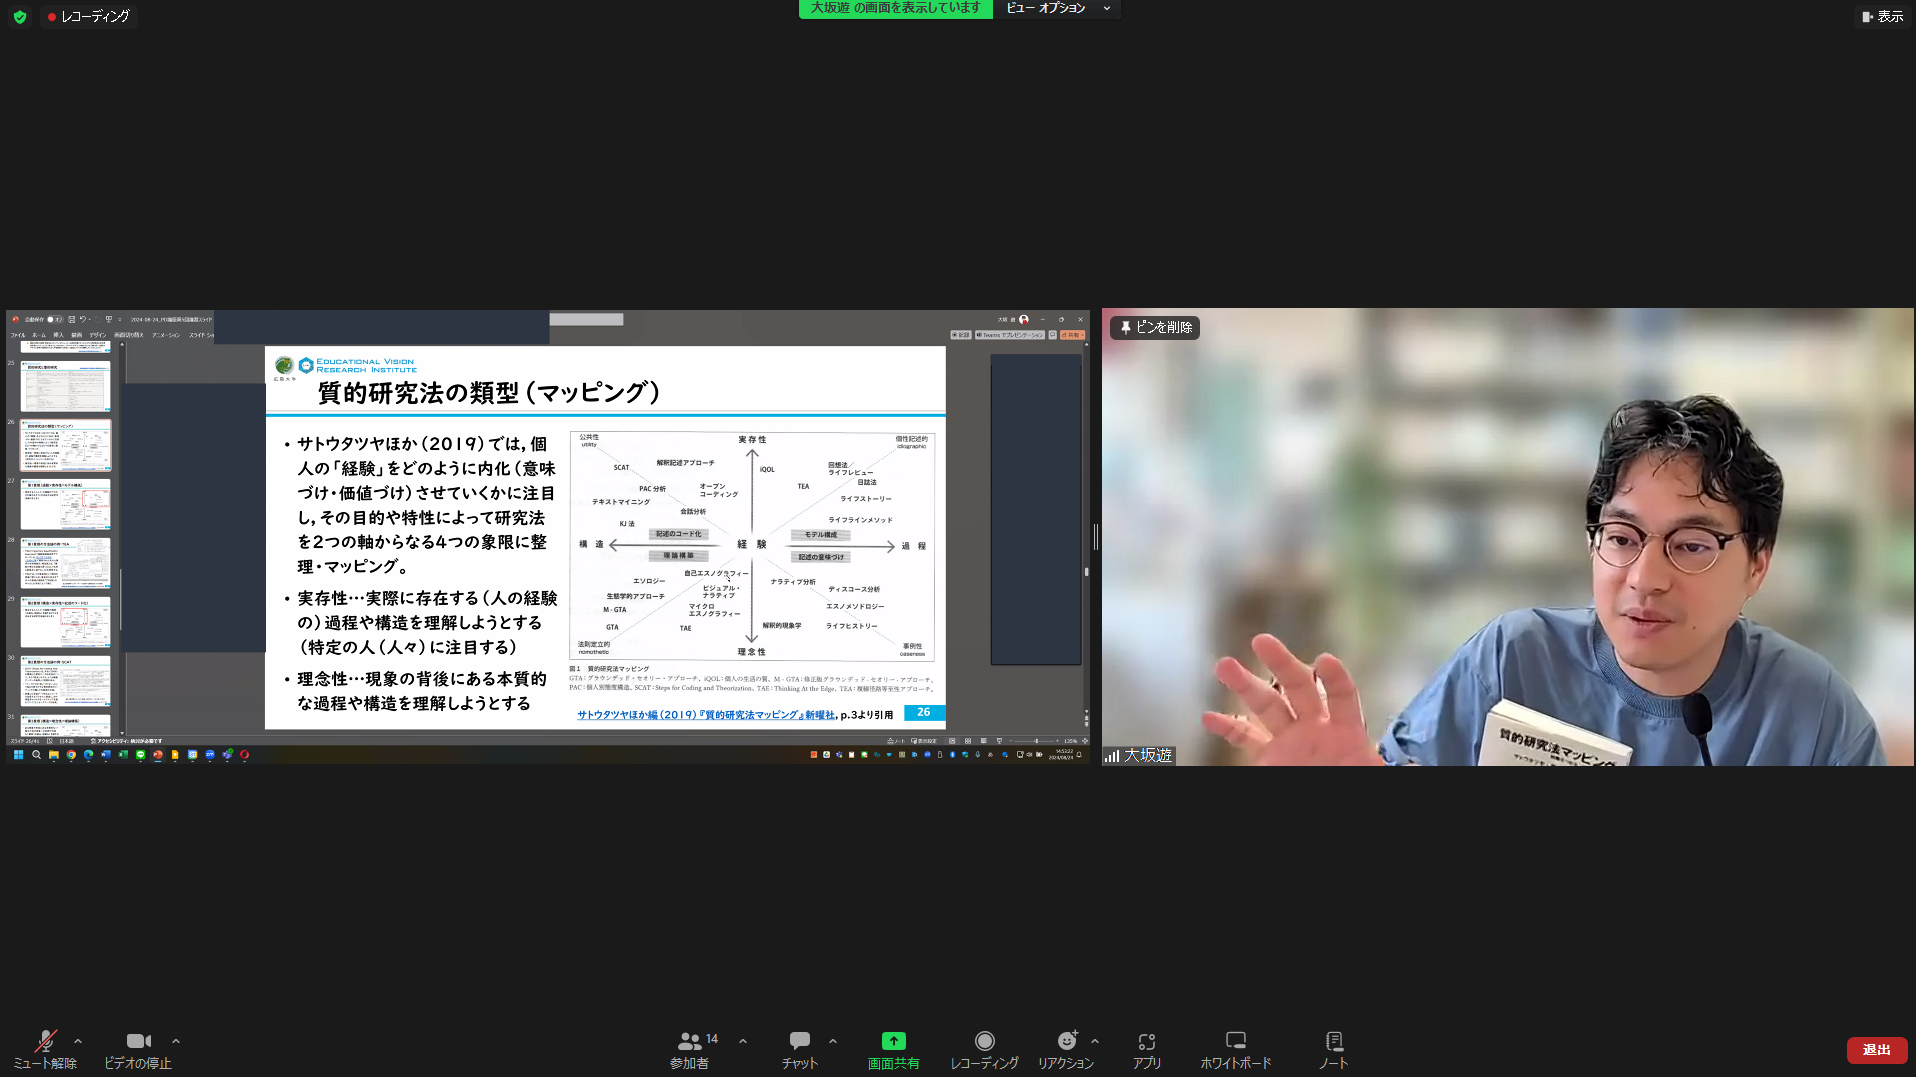Start Slide Show from status bar icon
This screenshot has height=1077, width=1916.
999,741
